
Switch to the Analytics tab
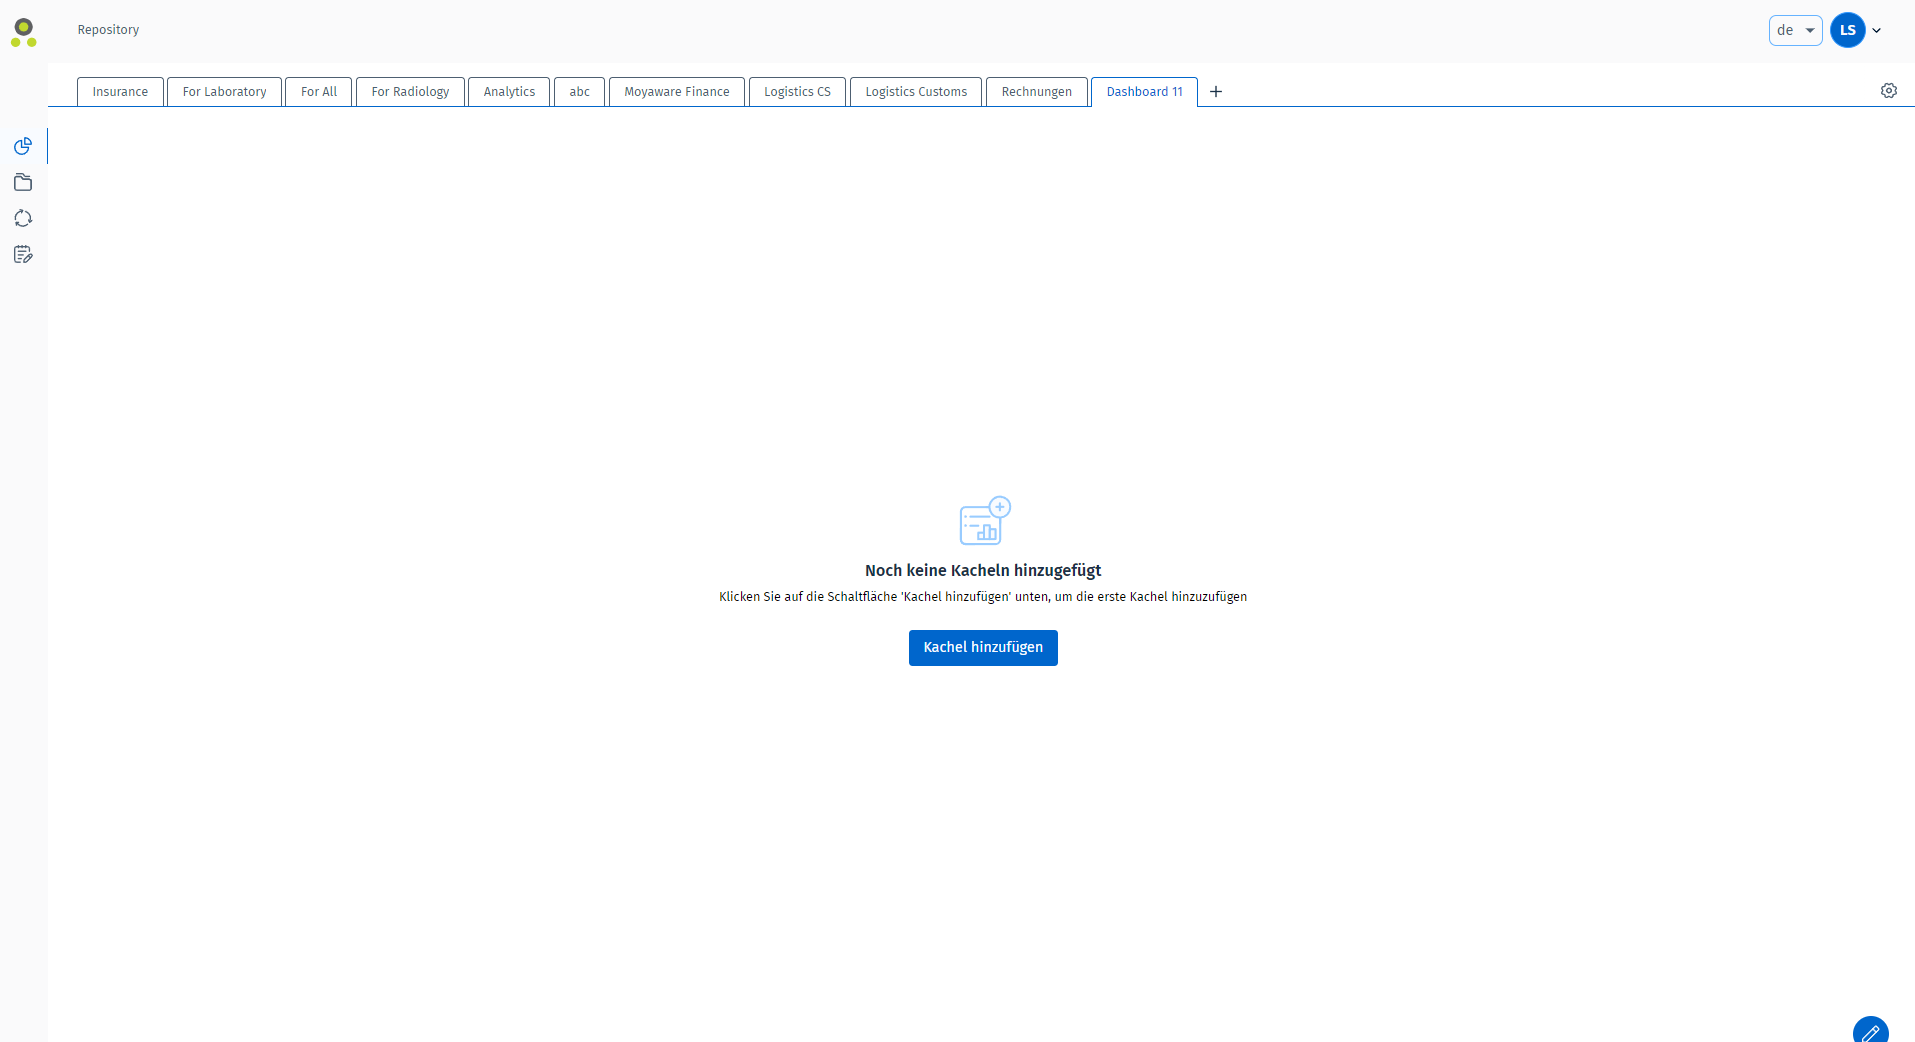click(509, 91)
